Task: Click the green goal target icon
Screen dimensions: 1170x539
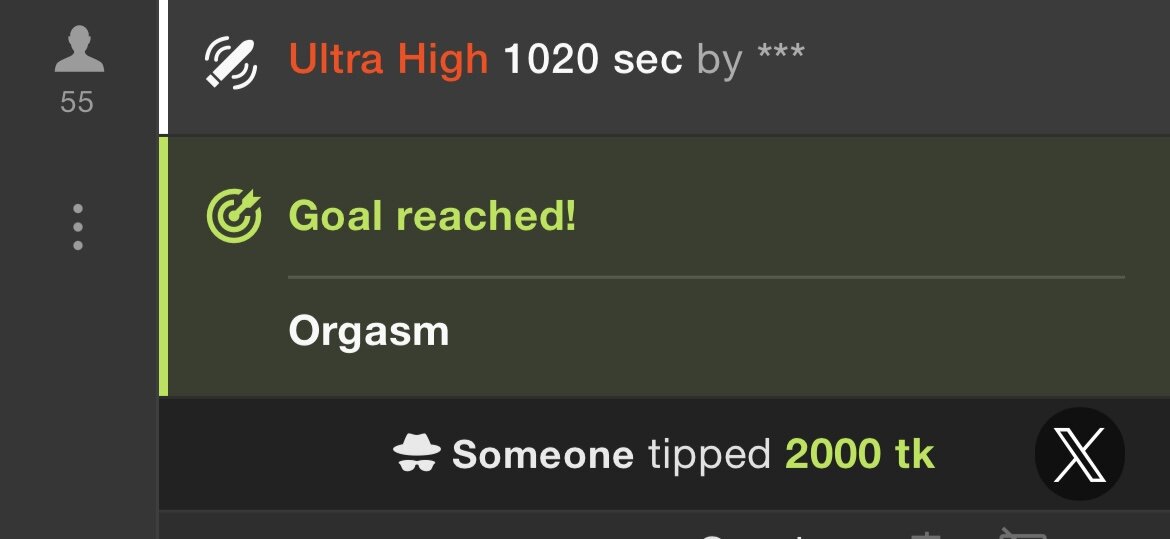Action: 234,216
